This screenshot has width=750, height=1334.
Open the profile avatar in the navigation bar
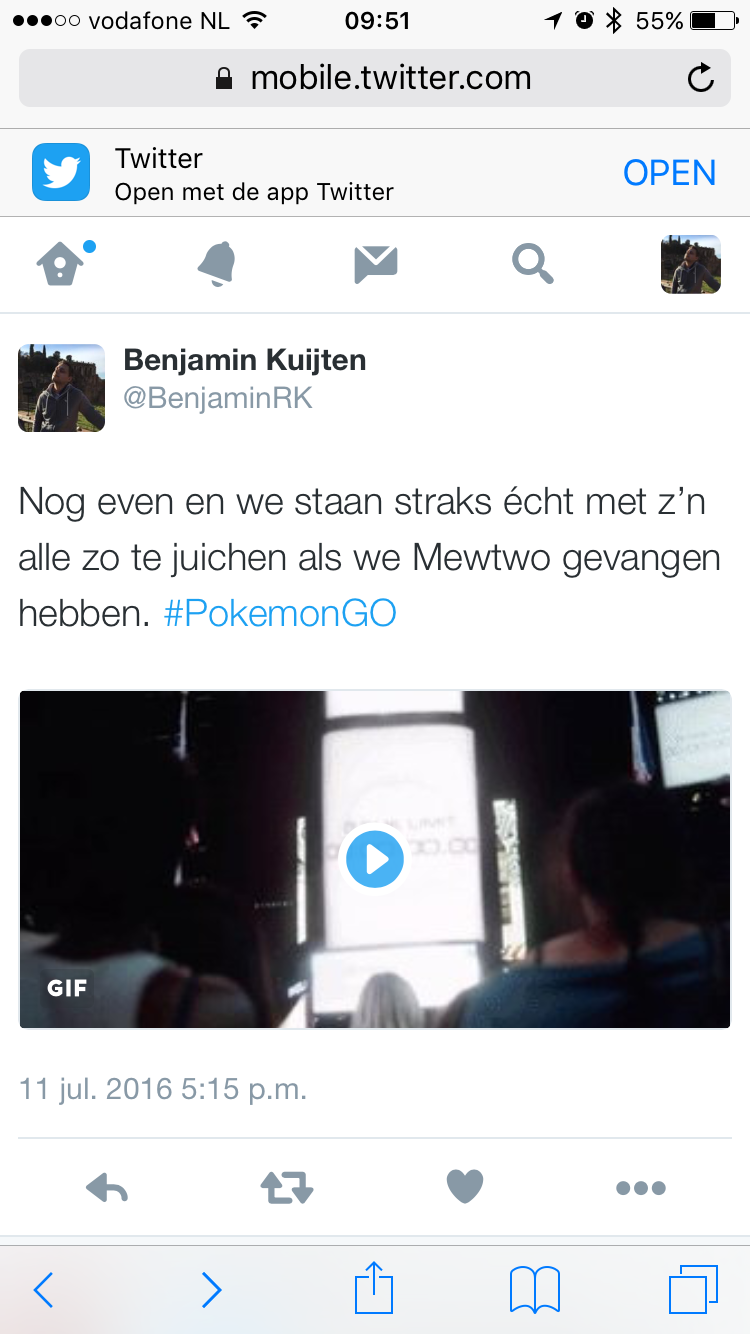click(x=691, y=264)
